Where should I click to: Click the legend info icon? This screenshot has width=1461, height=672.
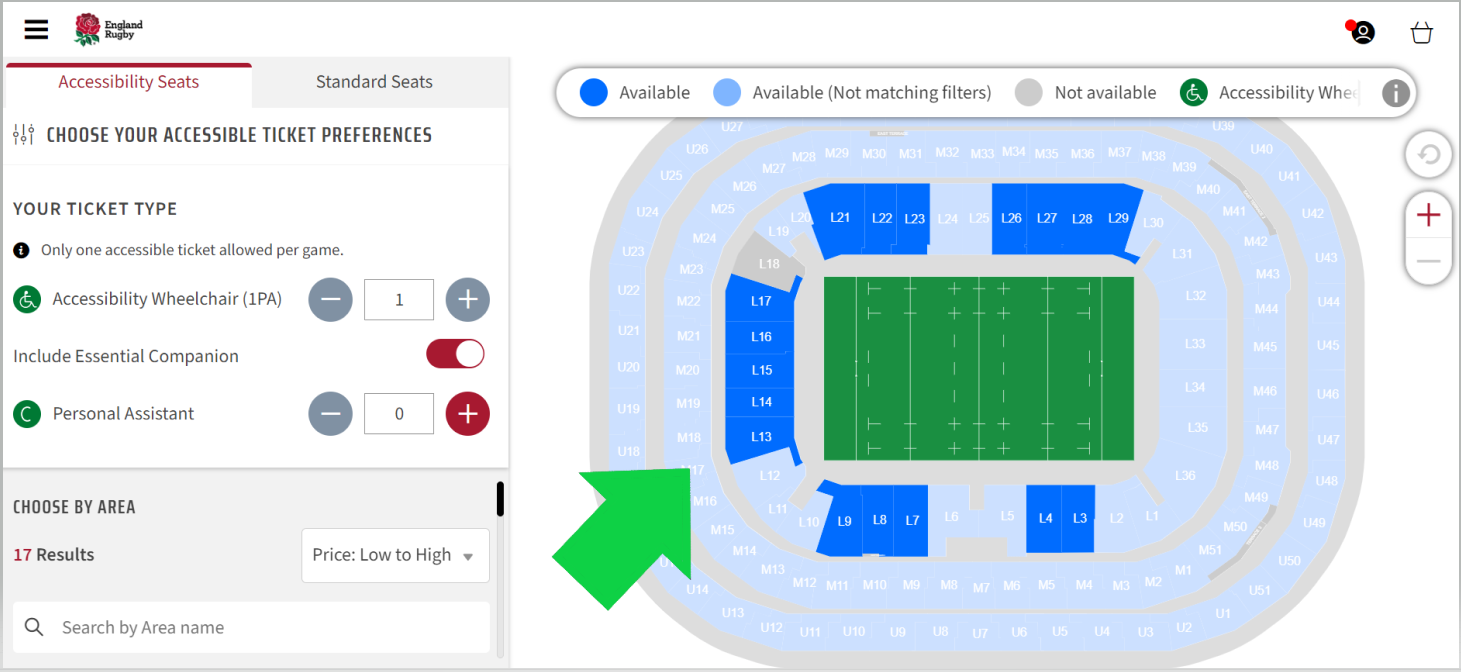click(1395, 93)
